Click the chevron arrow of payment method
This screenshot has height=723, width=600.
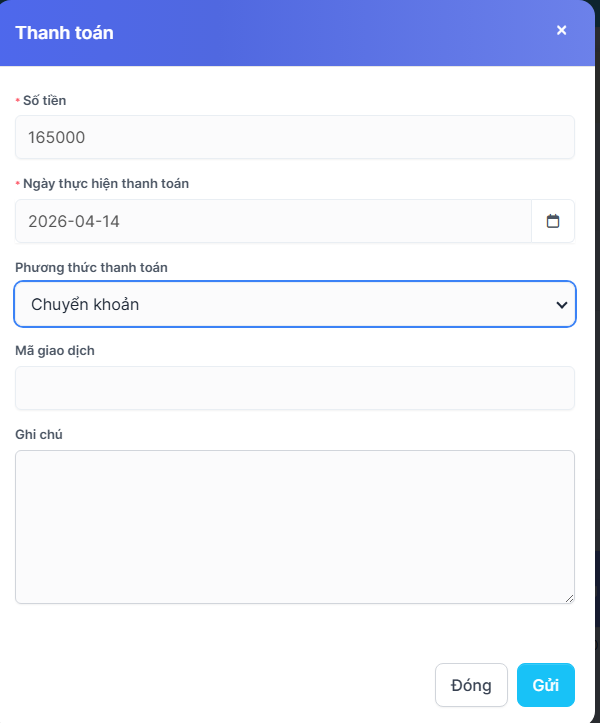(561, 305)
